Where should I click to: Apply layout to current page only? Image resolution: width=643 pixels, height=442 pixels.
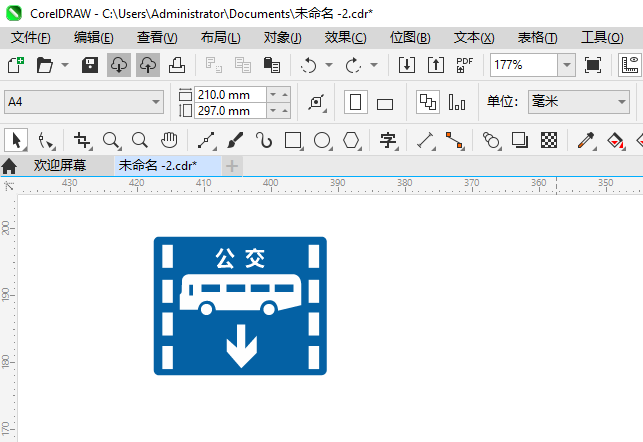click(456, 102)
